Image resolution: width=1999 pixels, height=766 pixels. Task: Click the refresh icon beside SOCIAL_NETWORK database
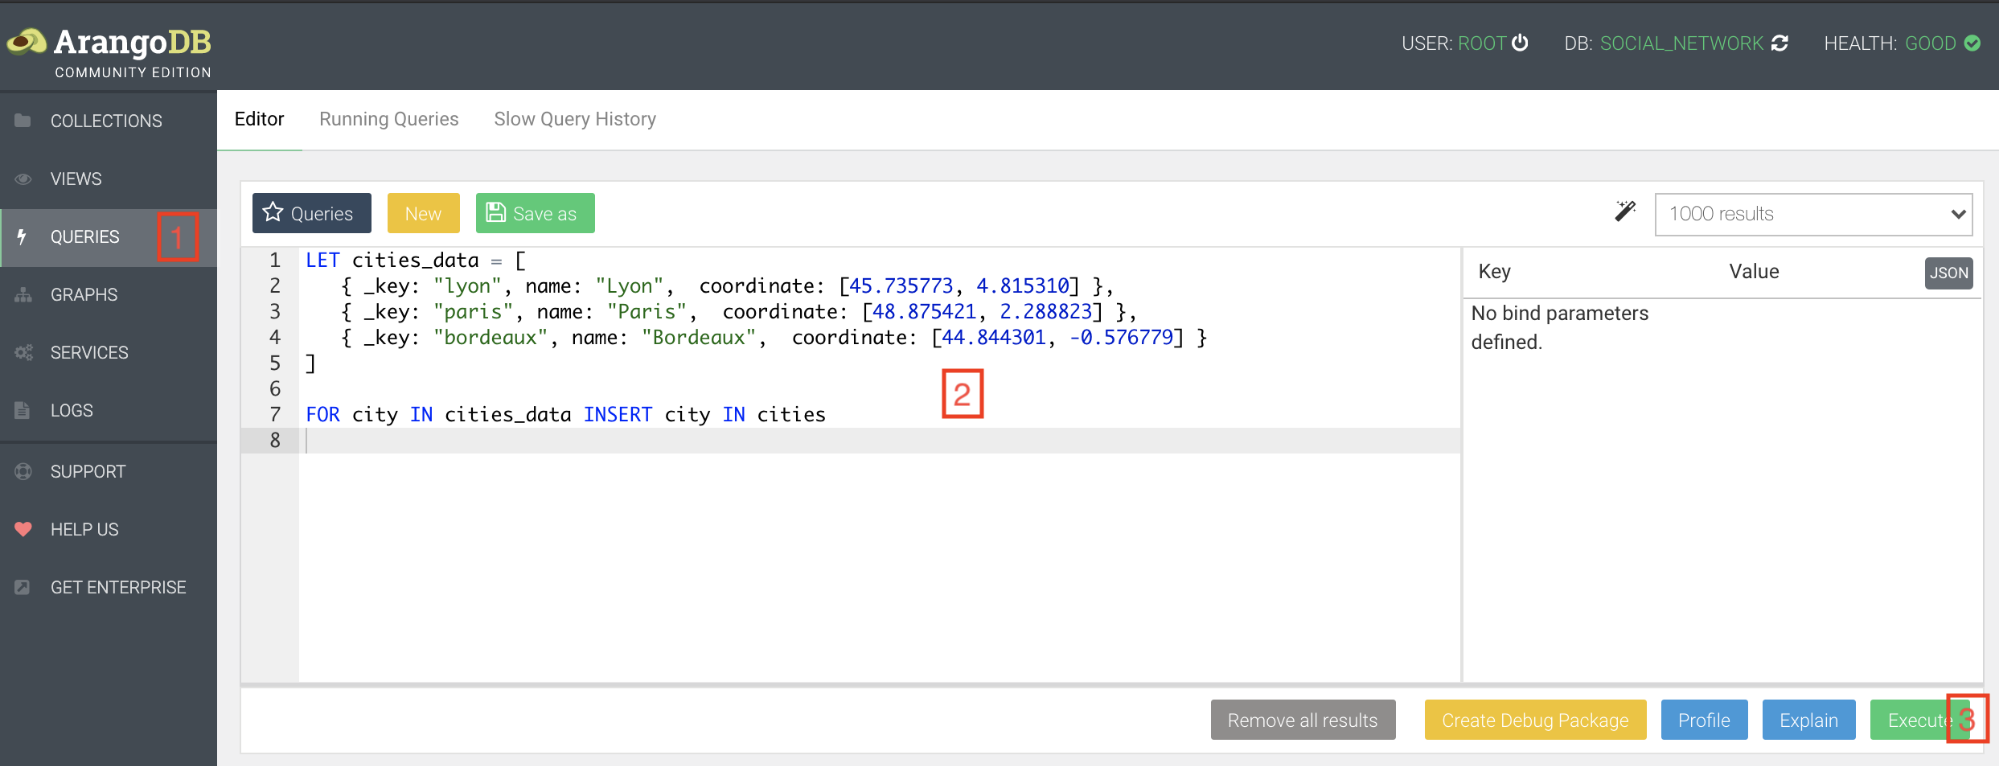pyautogui.click(x=1780, y=43)
